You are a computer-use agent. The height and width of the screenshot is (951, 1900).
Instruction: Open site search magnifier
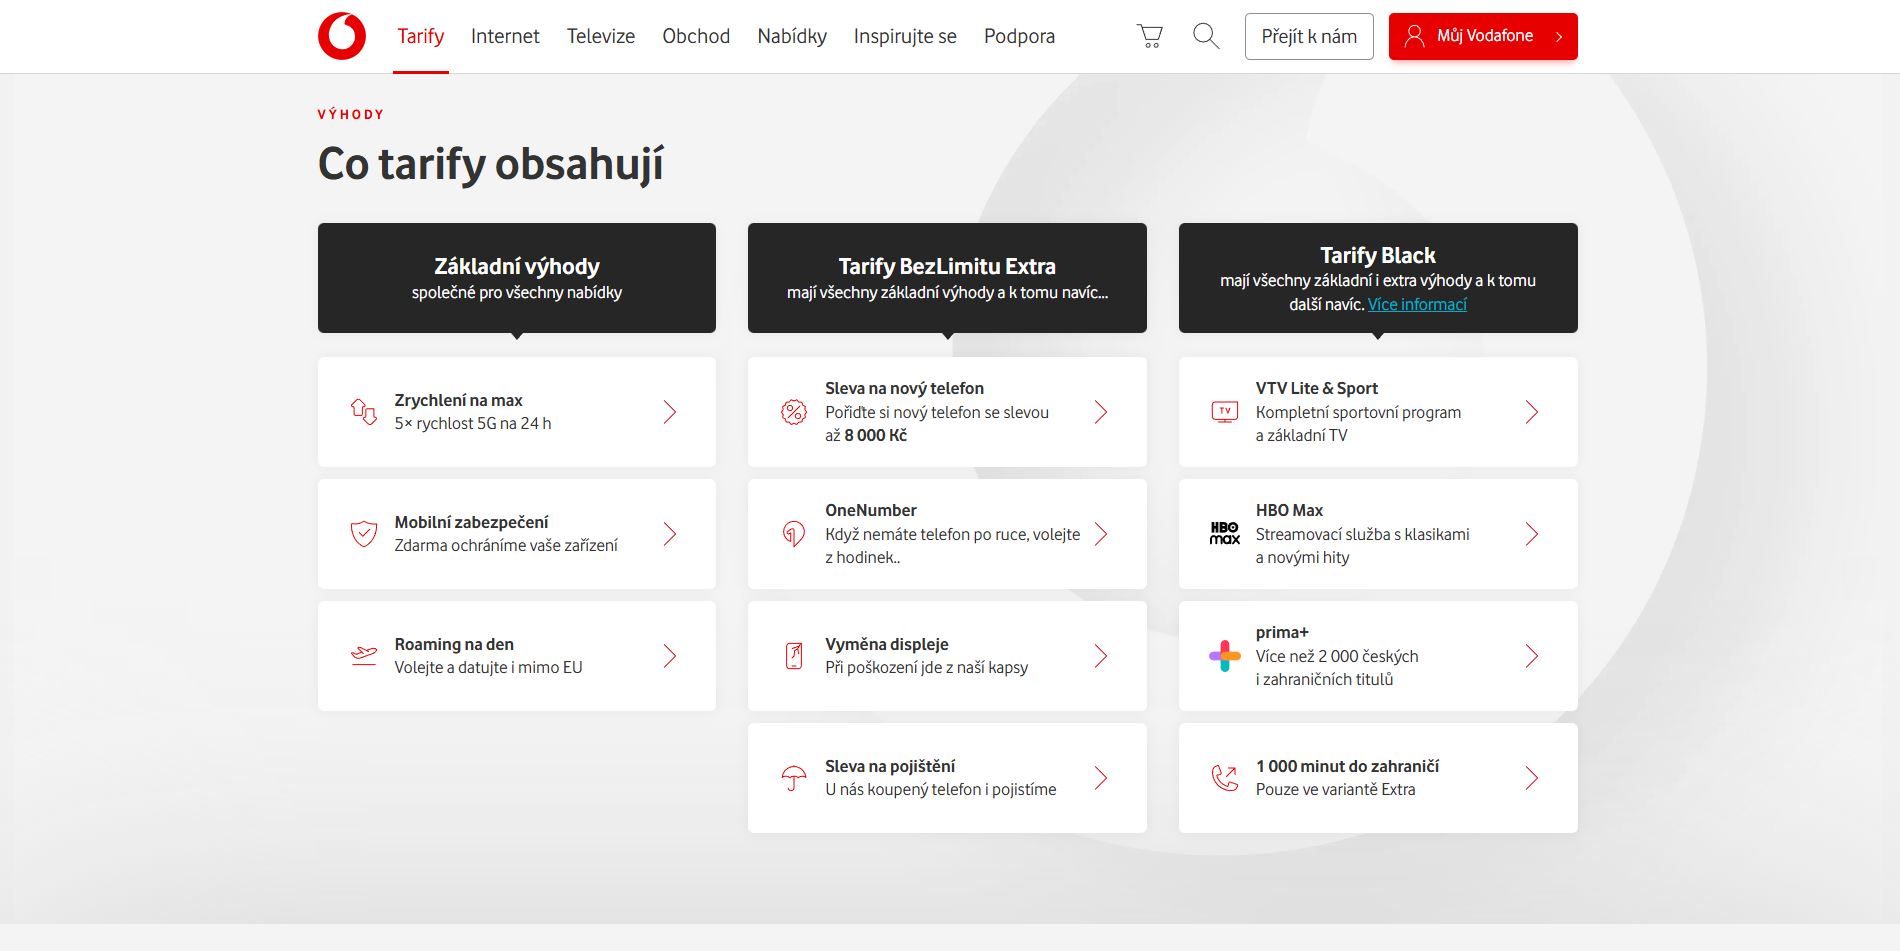[x=1206, y=36]
